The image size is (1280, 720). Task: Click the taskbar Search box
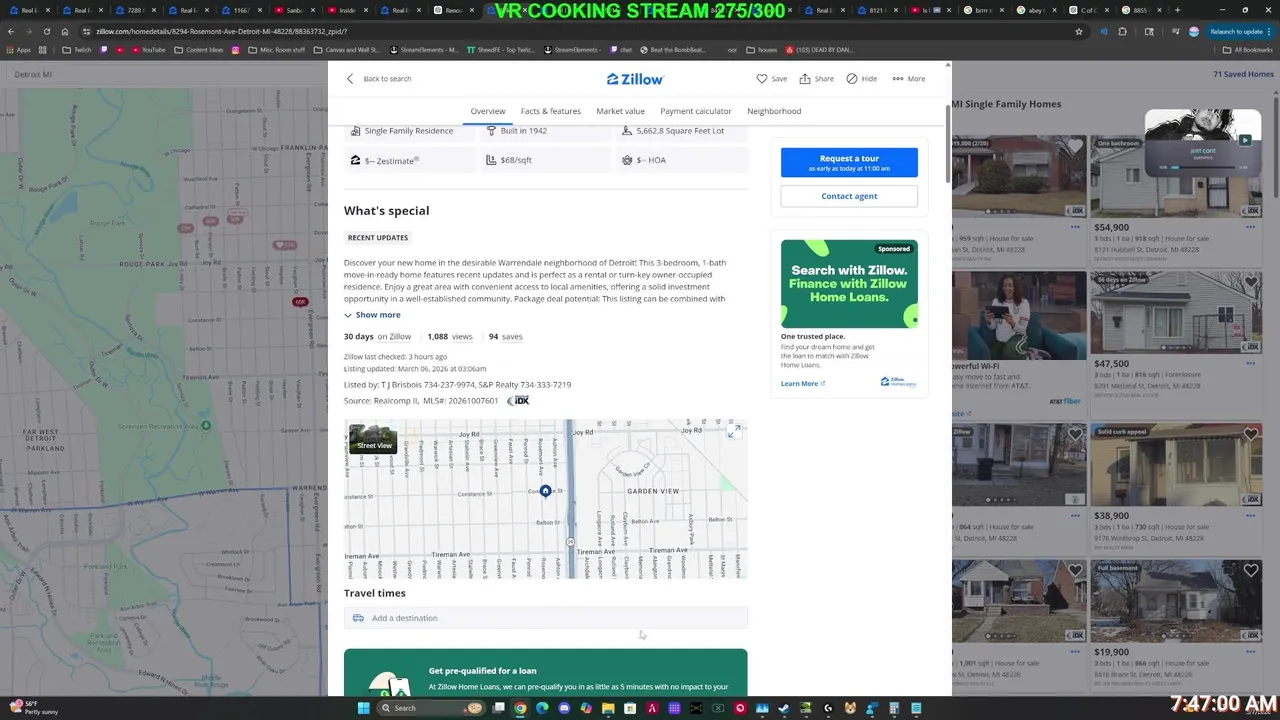431,708
